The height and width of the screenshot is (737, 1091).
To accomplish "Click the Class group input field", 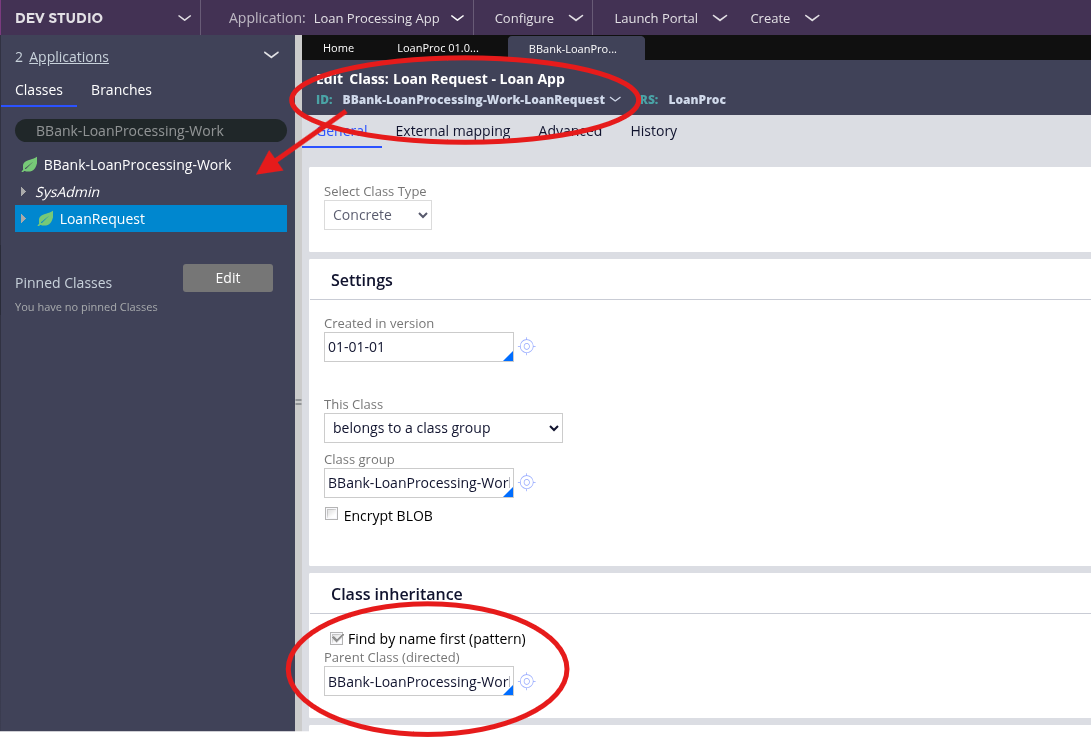I will (x=418, y=483).
